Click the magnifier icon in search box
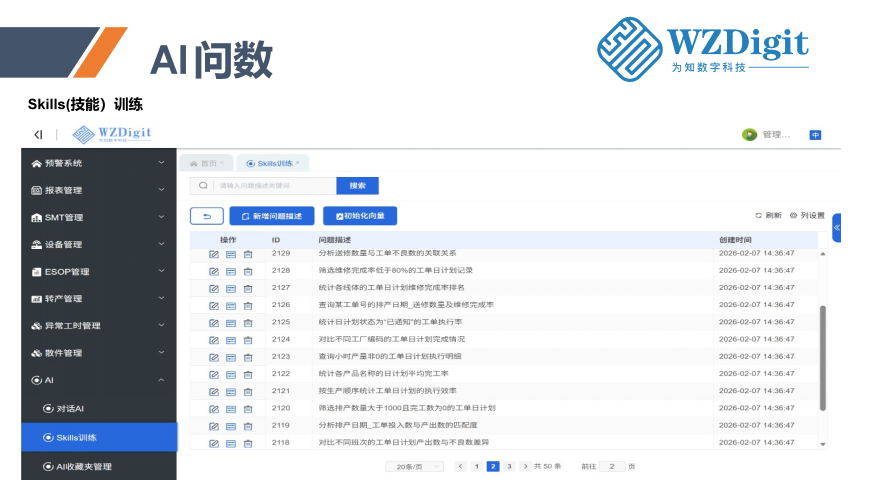 click(x=203, y=186)
